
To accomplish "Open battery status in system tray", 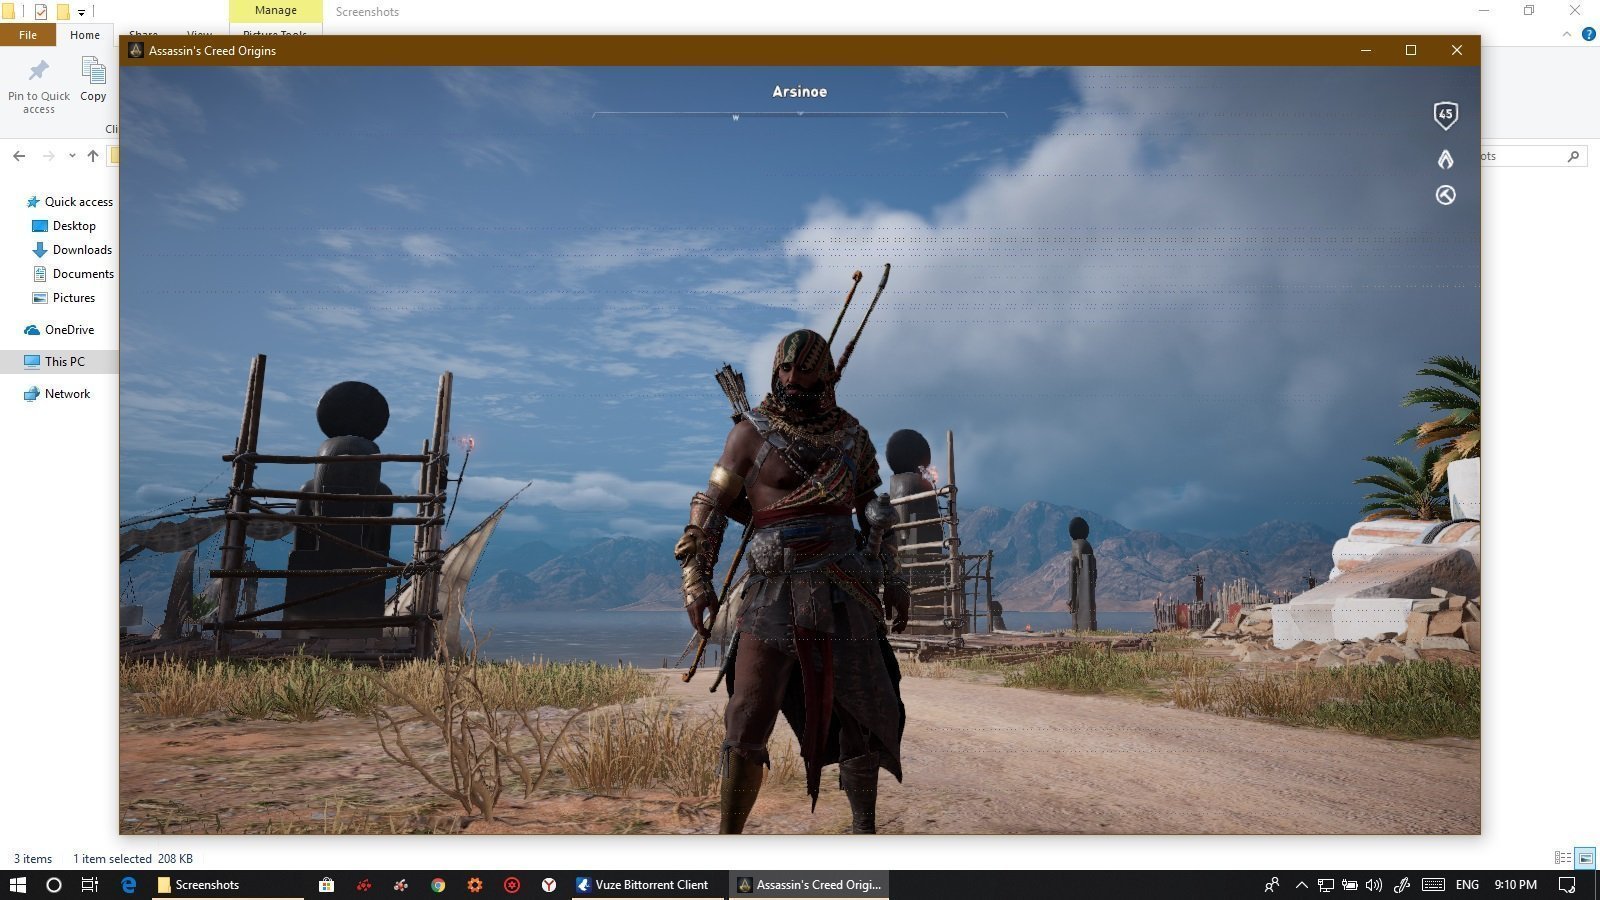I will [1349, 885].
